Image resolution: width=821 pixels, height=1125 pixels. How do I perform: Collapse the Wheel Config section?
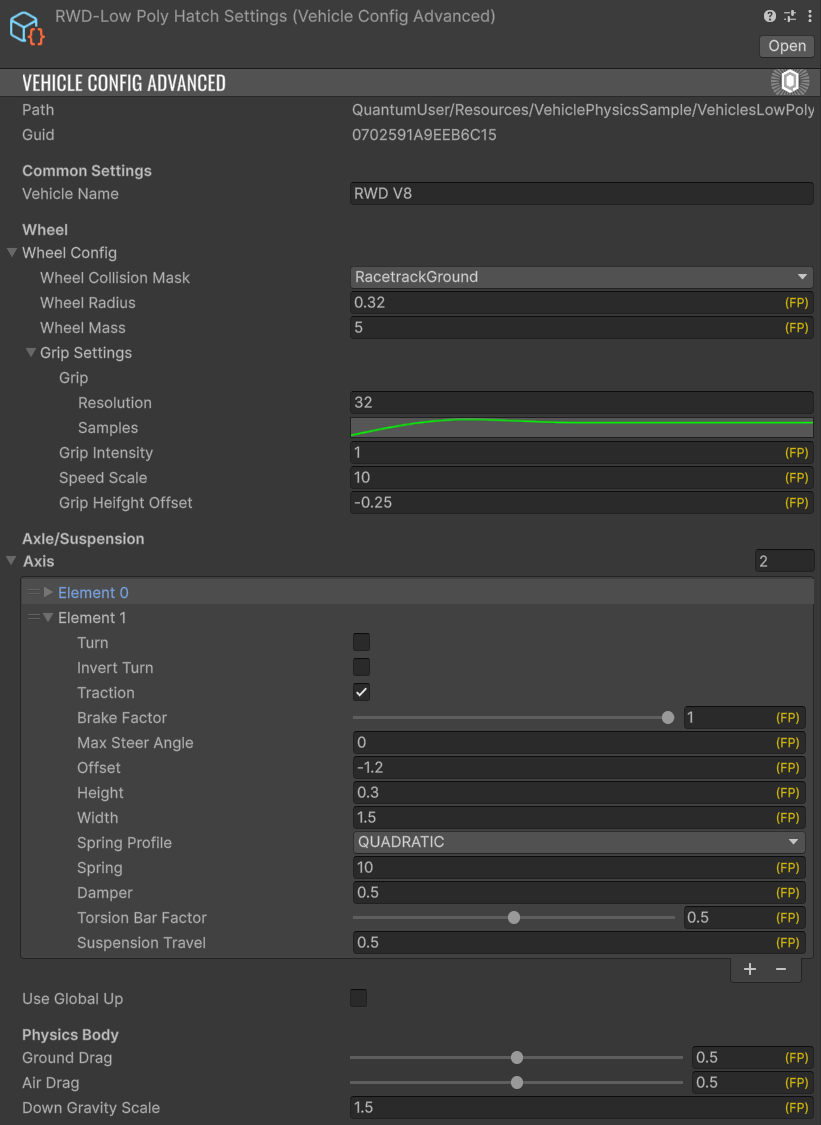point(12,253)
